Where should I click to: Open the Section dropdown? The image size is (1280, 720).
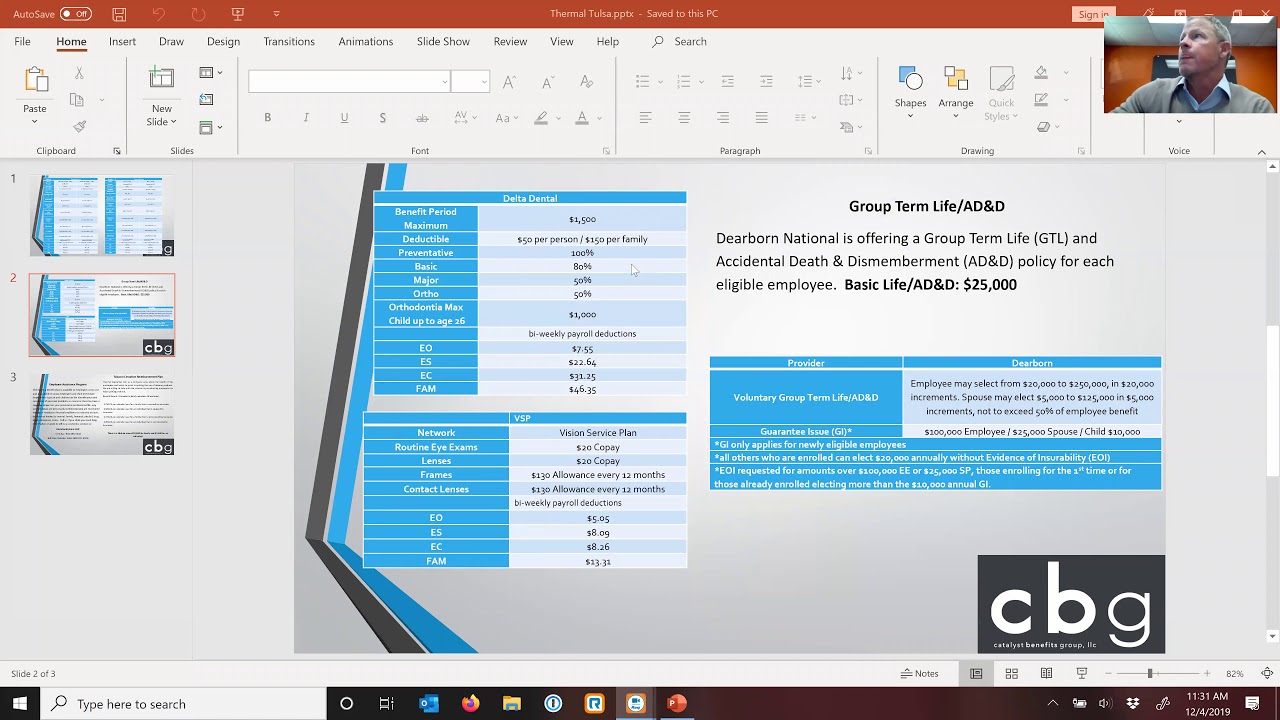210,127
